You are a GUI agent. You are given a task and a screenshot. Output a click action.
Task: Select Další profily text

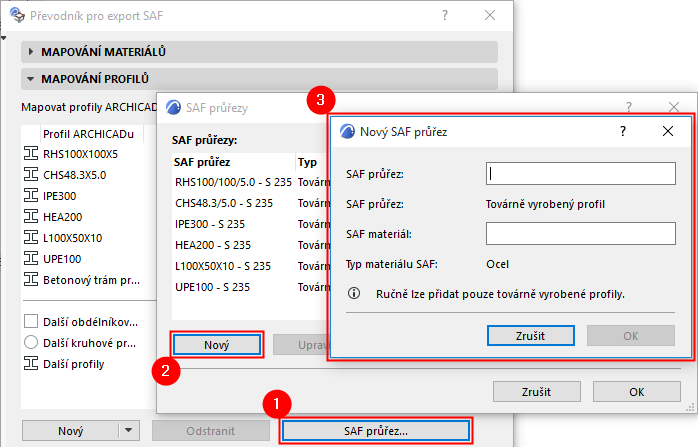tap(73, 364)
